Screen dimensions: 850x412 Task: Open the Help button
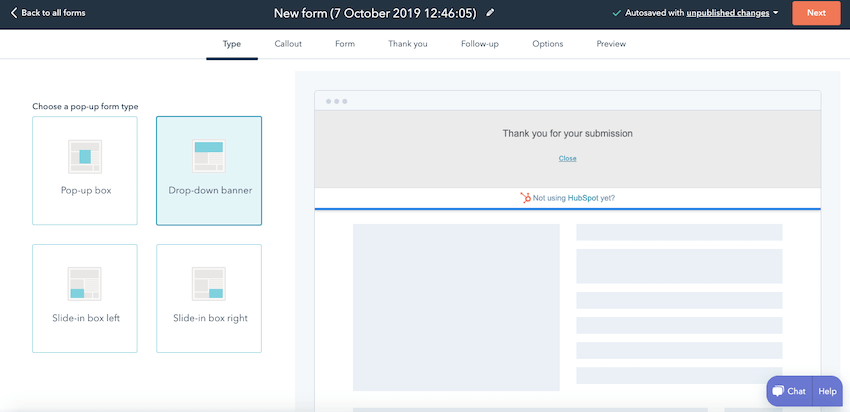[828, 391]
